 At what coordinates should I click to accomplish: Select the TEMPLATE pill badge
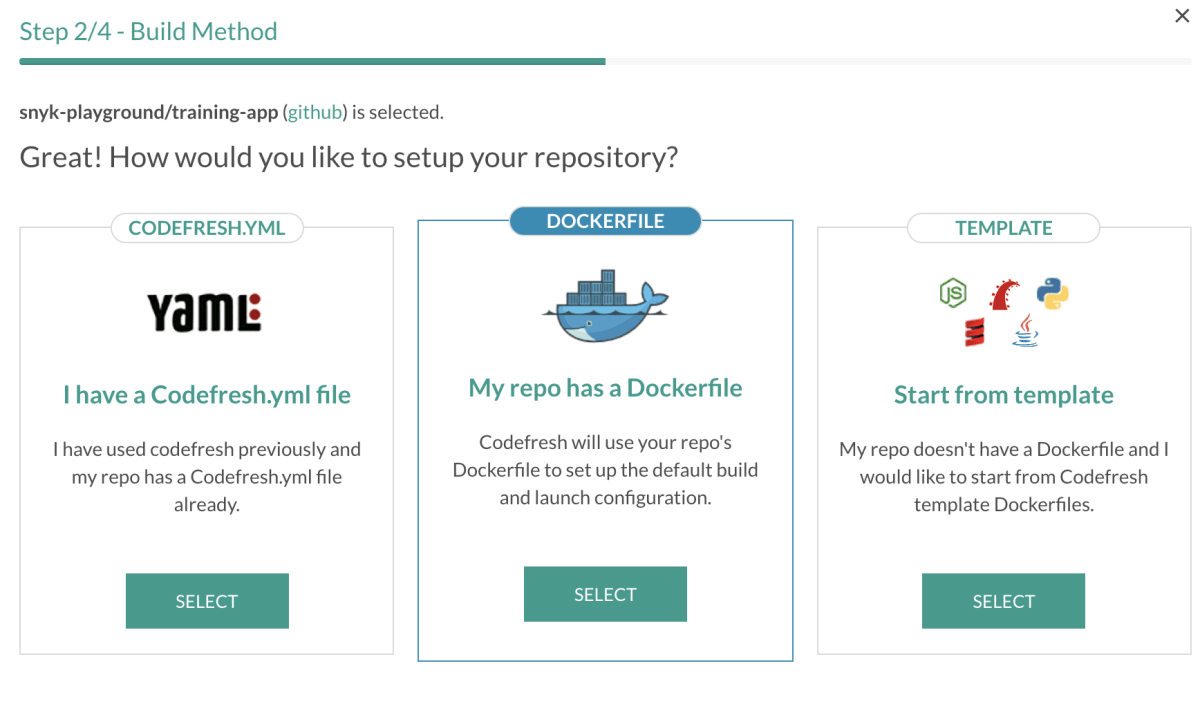pos(1003,228)
